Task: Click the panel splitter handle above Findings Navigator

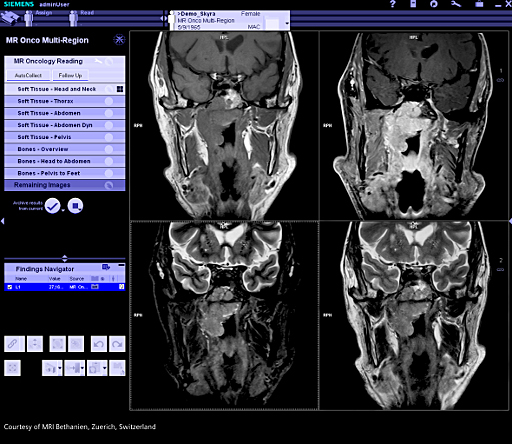Action: 65,258
